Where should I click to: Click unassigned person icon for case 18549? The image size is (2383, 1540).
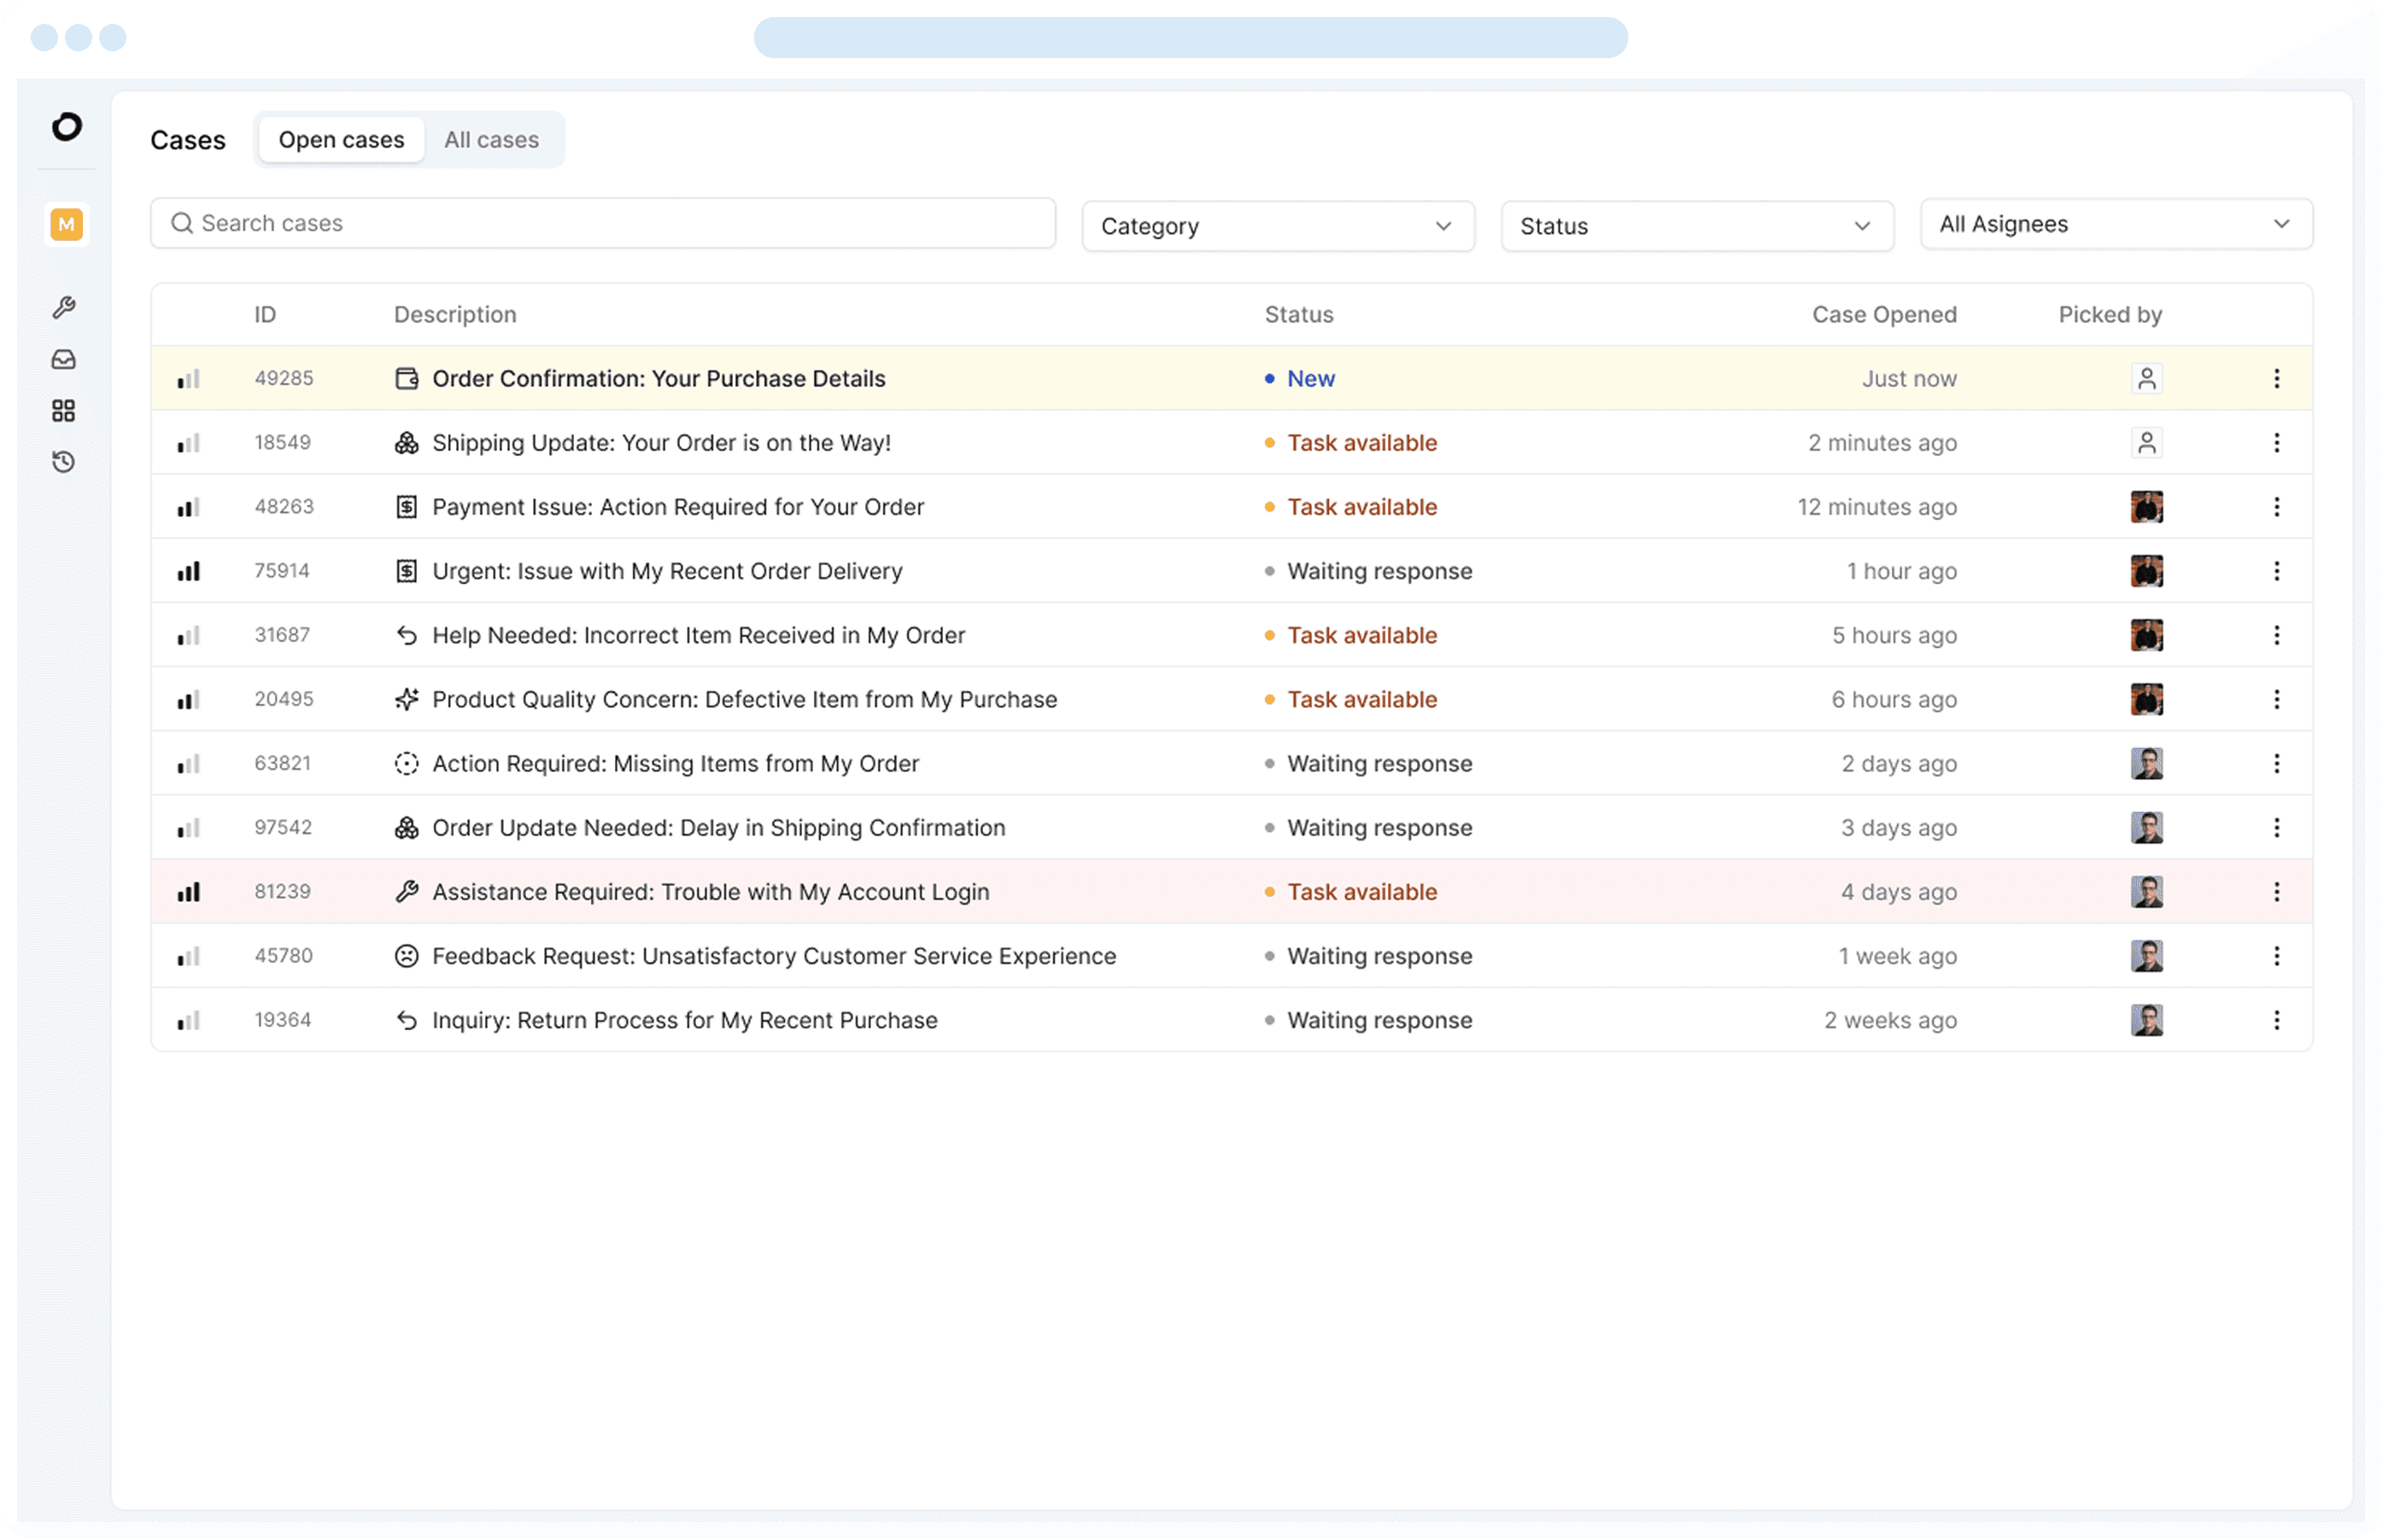pyautogui.click(x=2146, y=442)
